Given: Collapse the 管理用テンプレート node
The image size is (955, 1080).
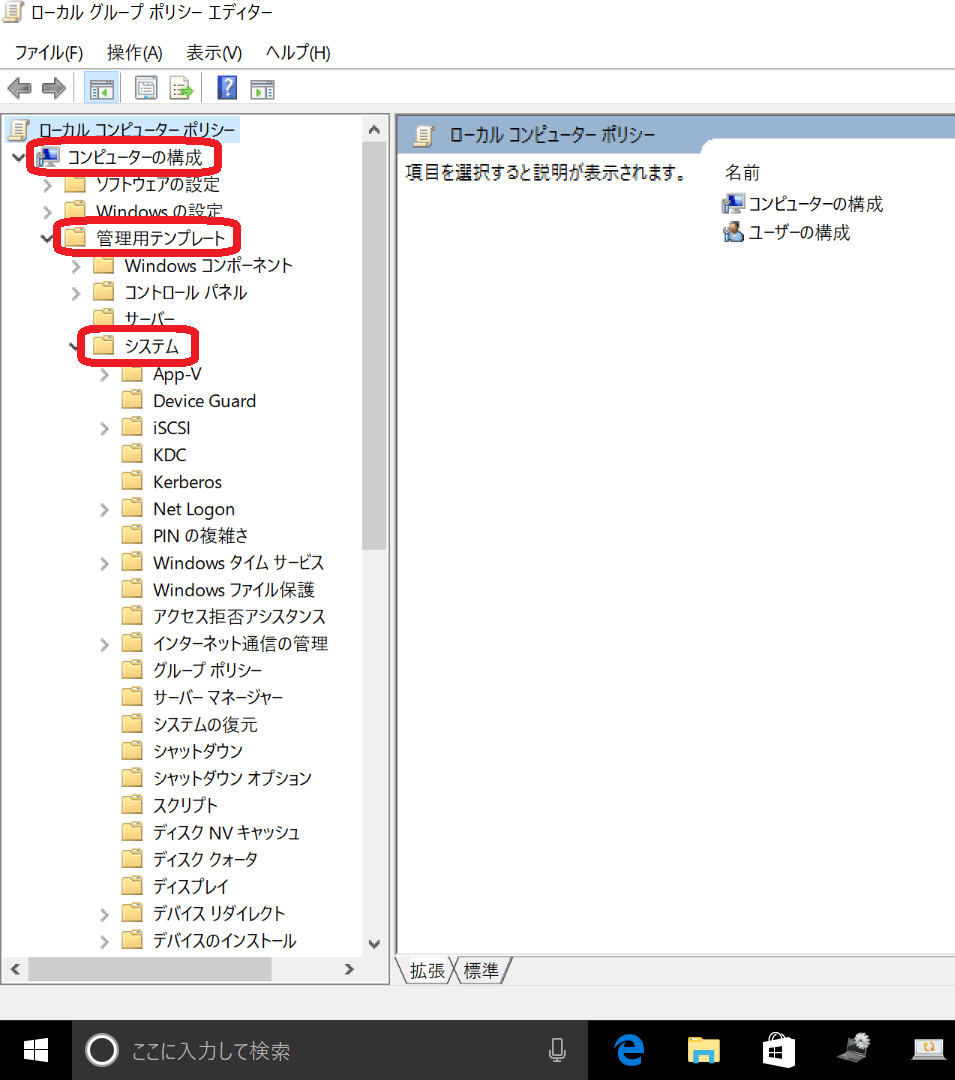Looking at the screenshot, I should click(x=47, y=239).
